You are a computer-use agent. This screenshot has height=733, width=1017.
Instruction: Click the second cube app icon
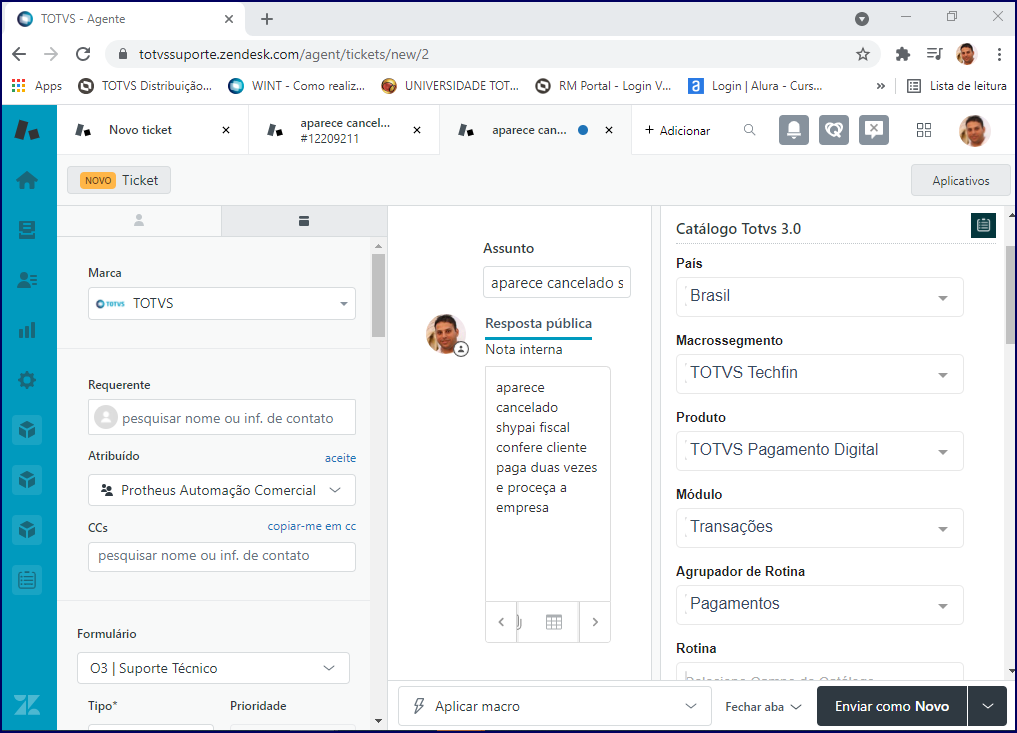[x=27, y=480]
